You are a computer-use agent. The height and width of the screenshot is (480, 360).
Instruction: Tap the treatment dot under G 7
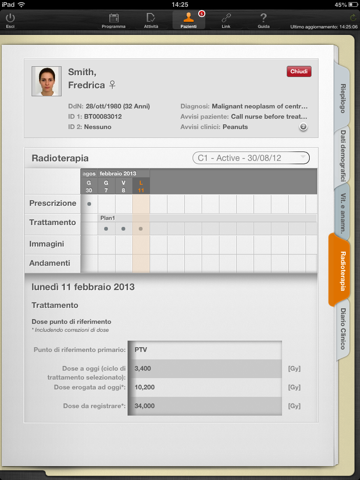106,229
